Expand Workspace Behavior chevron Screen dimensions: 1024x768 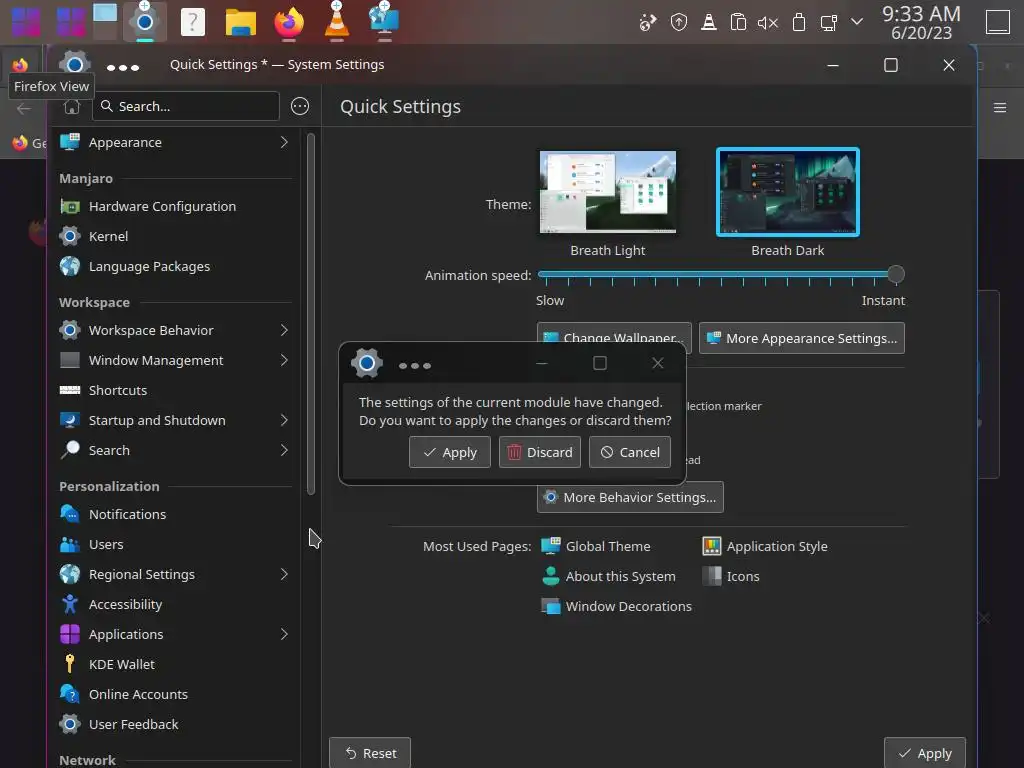[x=284, y=330]
